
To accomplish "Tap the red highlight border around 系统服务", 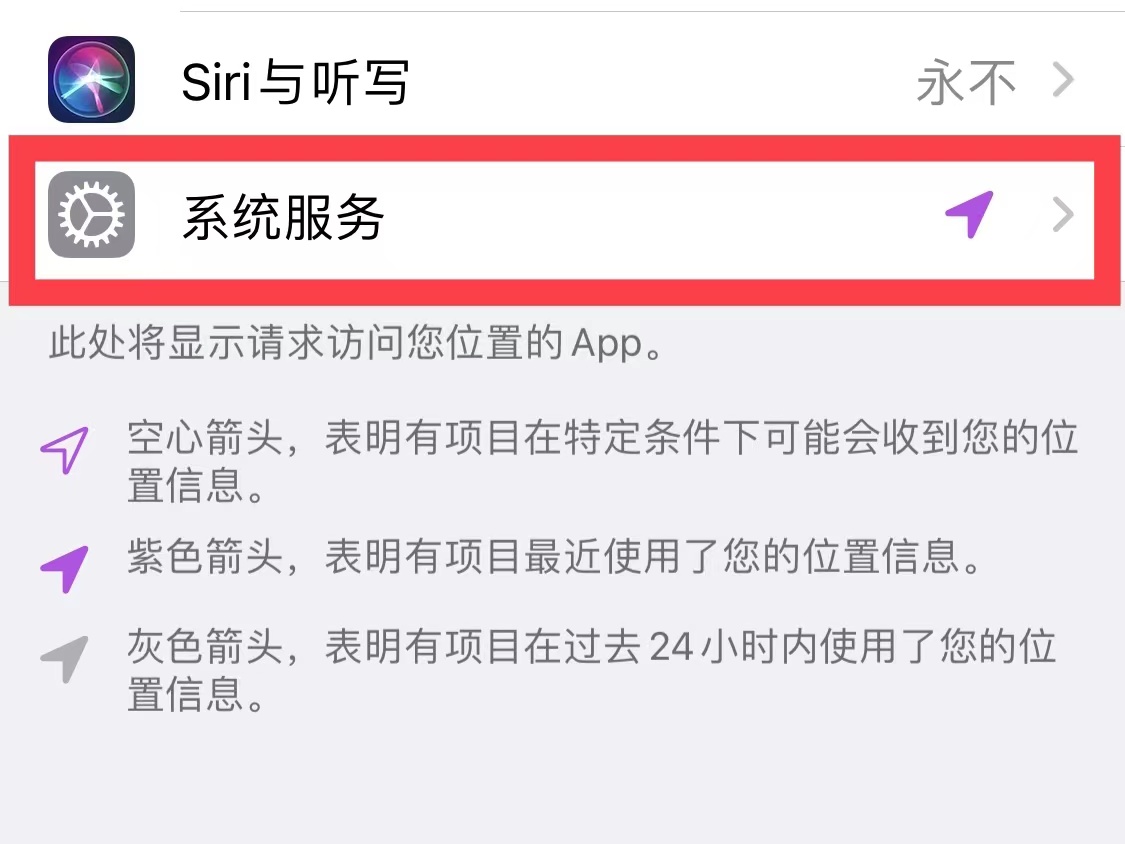I will [564, 149].
